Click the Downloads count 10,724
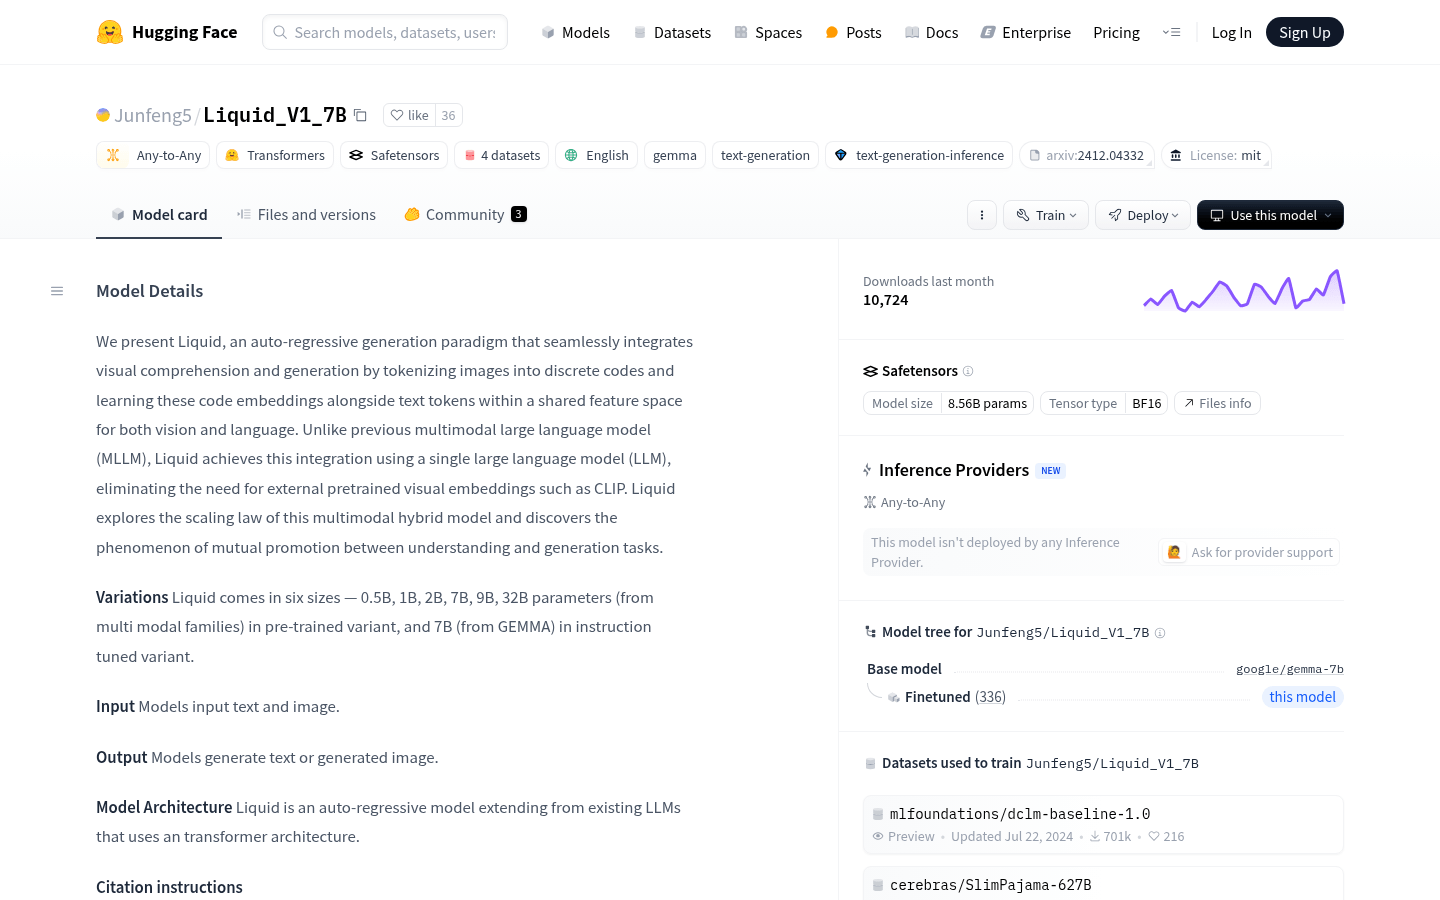 (x=886, y=300)
